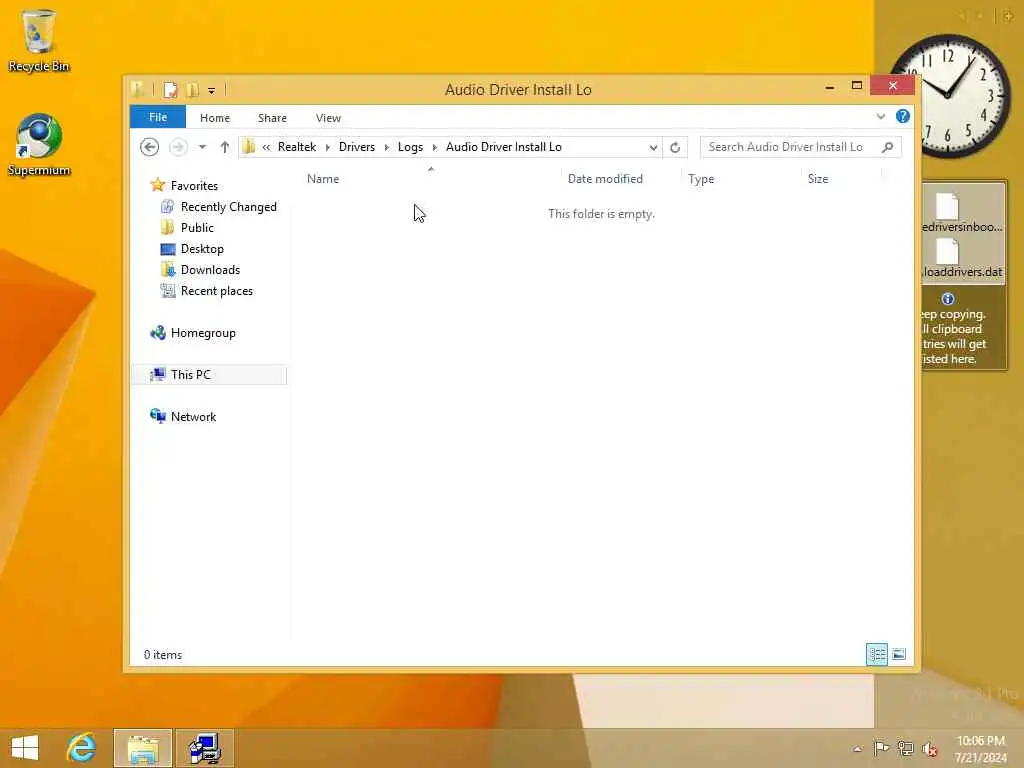Refresh the current folder view

(x=675, y=148)
